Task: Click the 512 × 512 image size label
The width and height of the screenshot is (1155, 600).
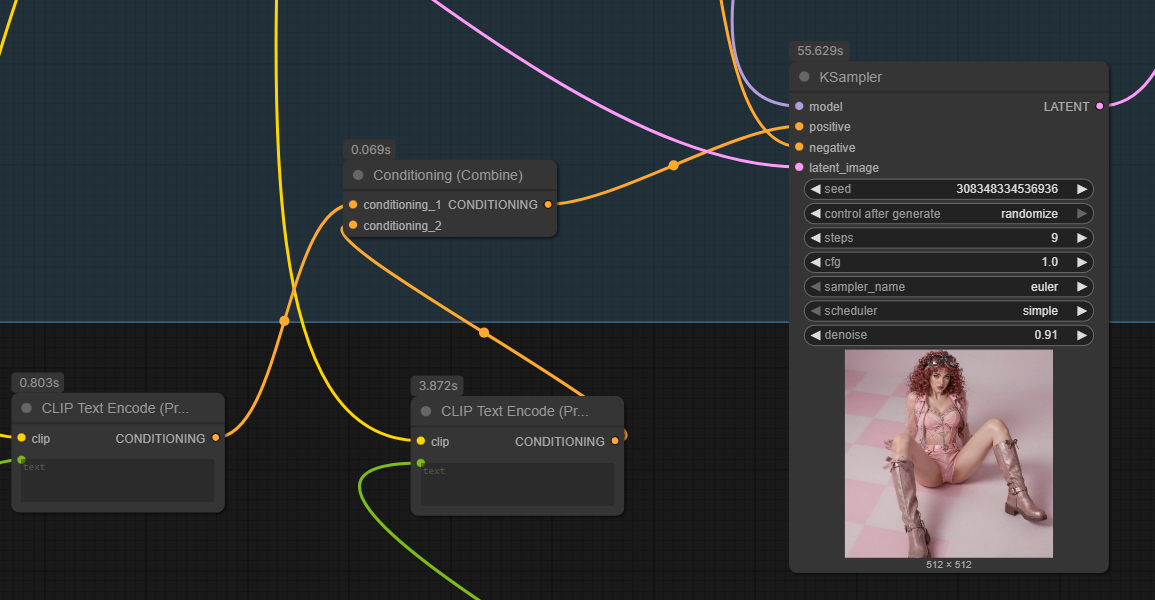Action: (x=949, y=565)
